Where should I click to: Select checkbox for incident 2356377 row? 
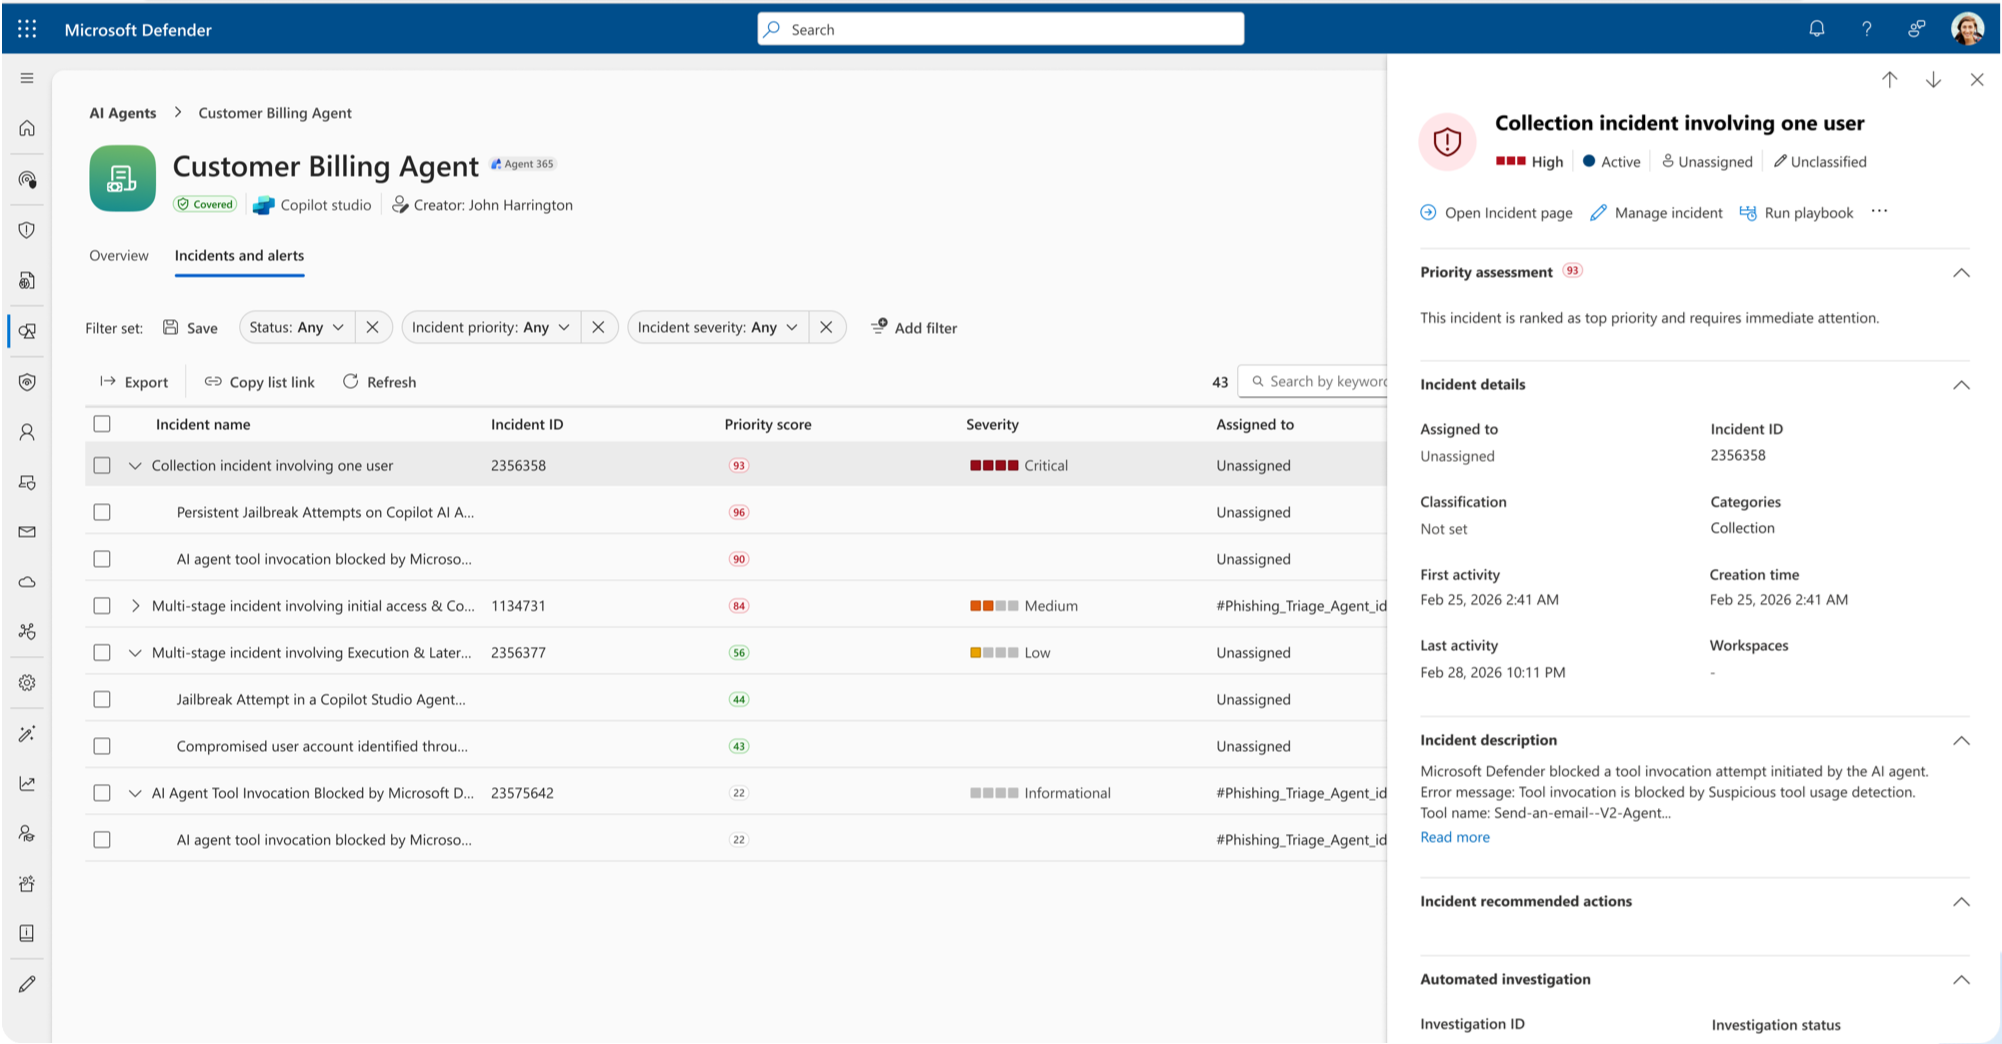click(x=102, y=653)
